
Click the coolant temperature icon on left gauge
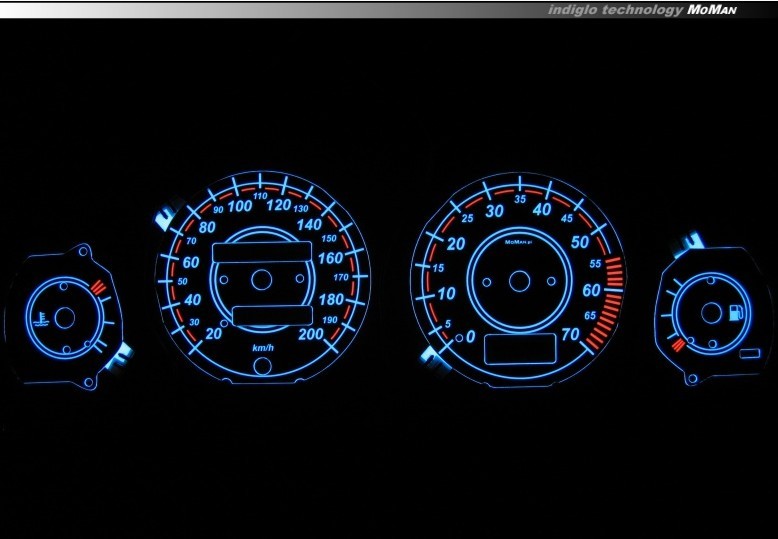click(x=39, y=321)
